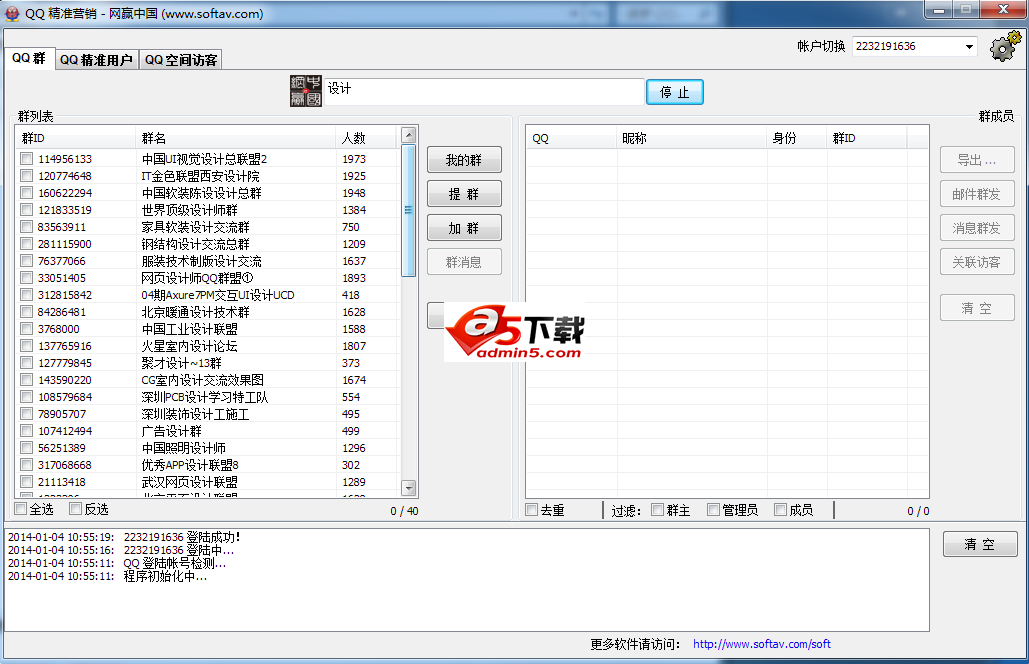Click the QQ column header in members table
Image resolution: width=1029 pixels, height=664 pixels.
click(x=571, y=138)
